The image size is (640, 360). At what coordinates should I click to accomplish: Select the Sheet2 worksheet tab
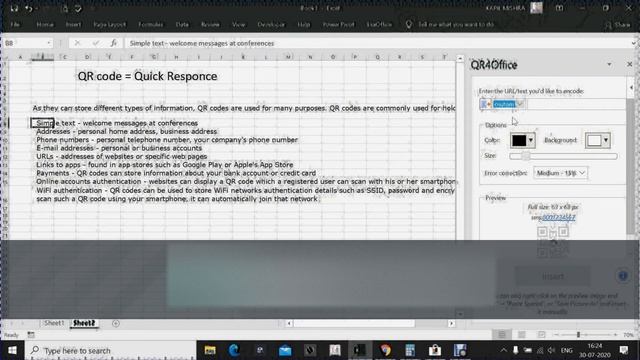tap(84, 323)
